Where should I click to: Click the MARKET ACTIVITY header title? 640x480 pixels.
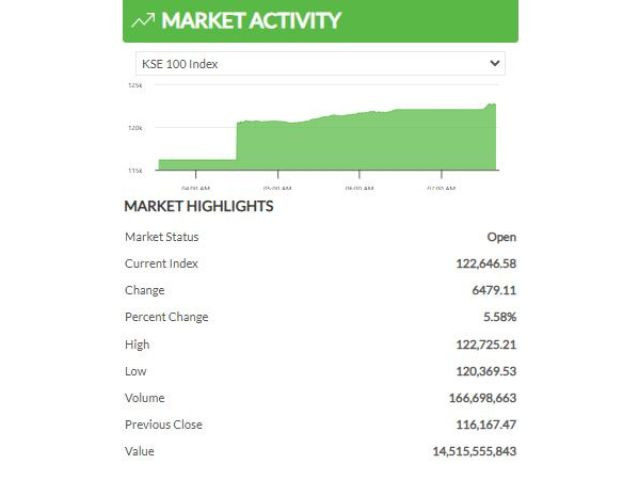(x=251, y=20)
